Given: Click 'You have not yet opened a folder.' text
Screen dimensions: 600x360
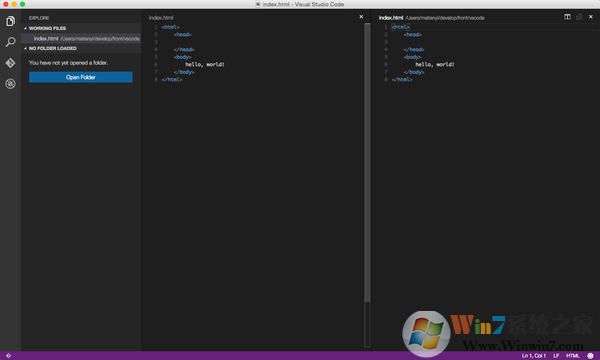Looking at the screenshot, I should [68, 63].
